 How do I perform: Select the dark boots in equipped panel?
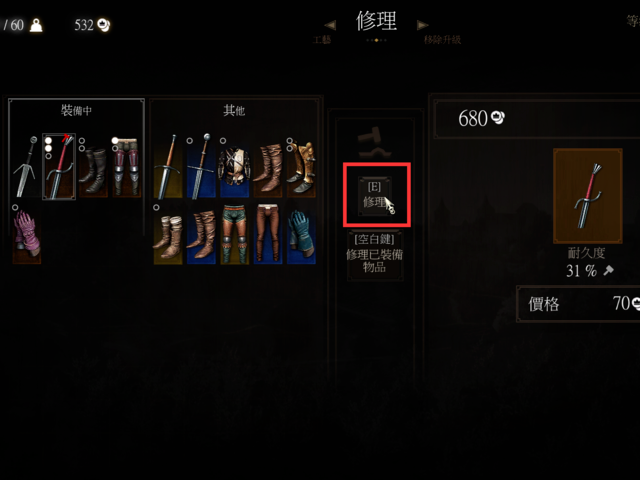93,167
